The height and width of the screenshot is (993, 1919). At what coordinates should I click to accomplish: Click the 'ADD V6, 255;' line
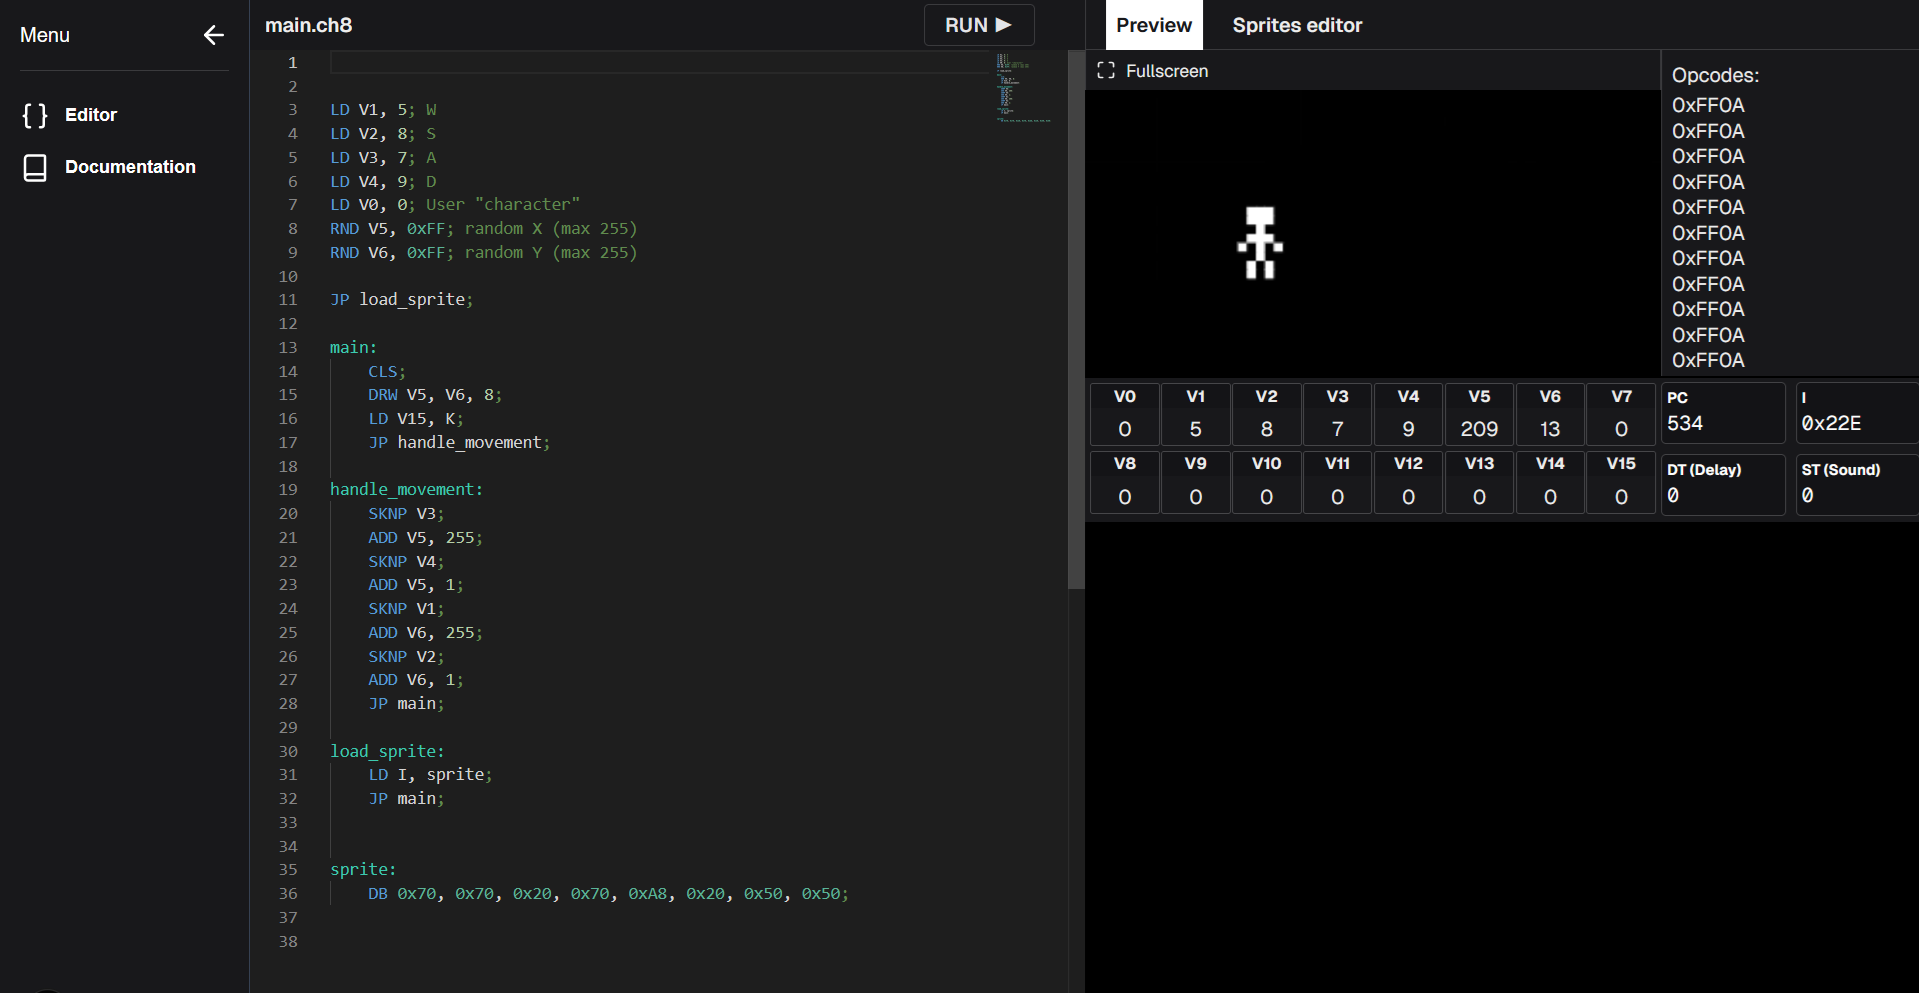(x=425, y=633)
